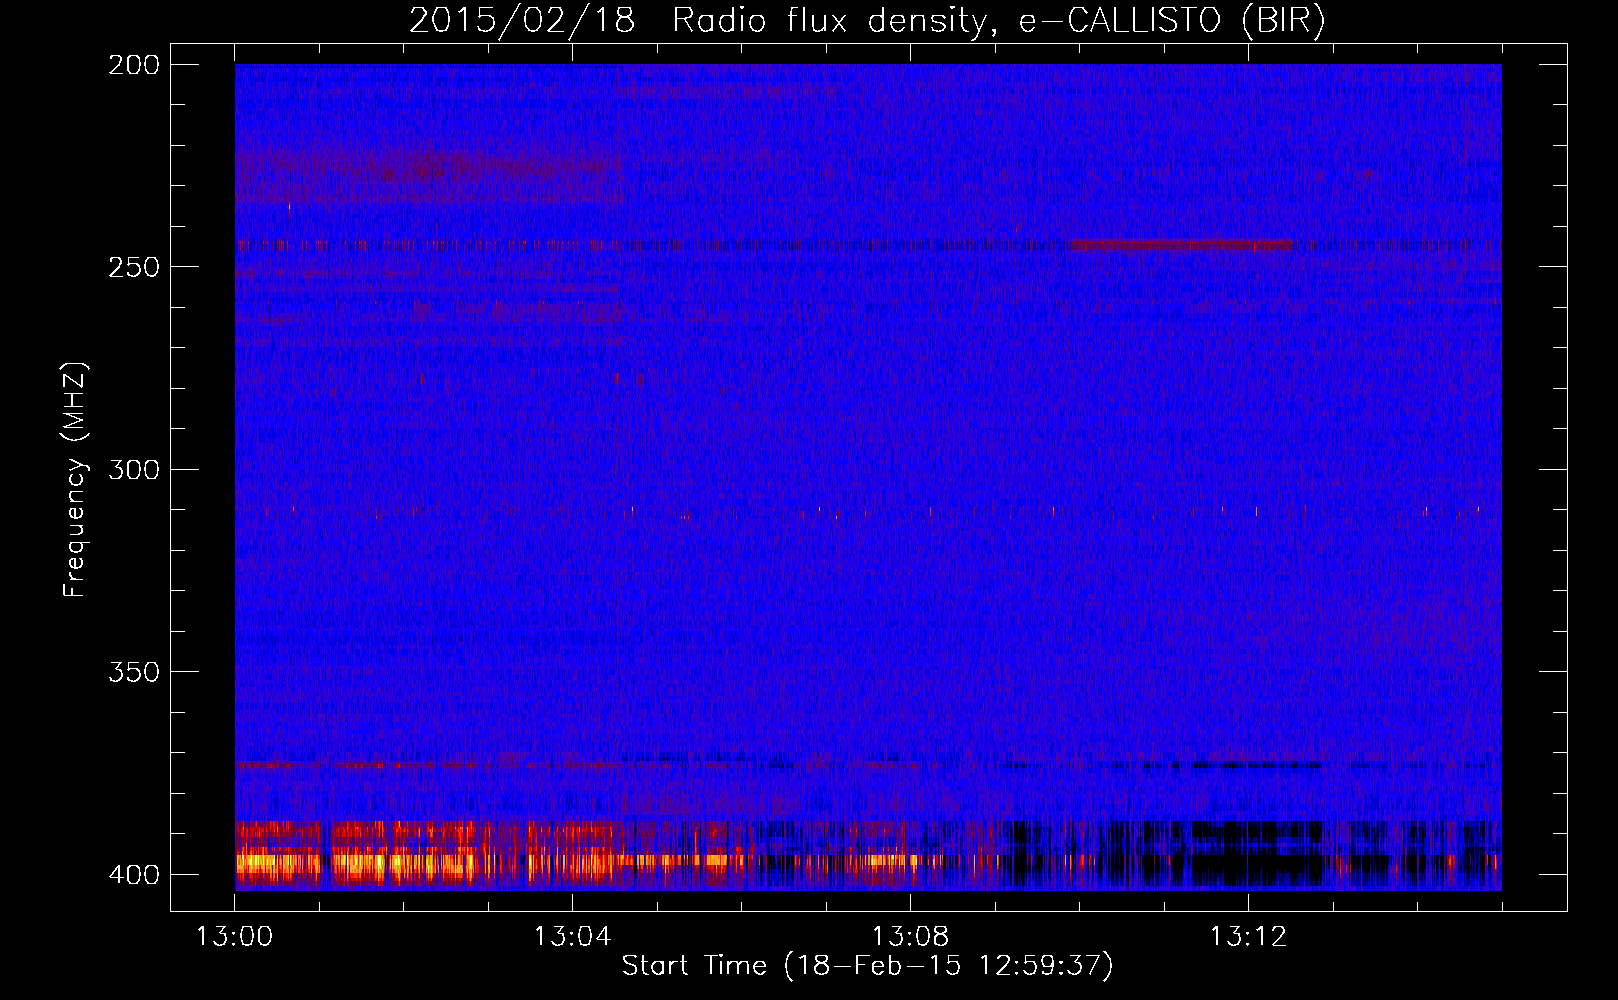
Task: Click the 400 frequency tick label
Action: (134, 875)
